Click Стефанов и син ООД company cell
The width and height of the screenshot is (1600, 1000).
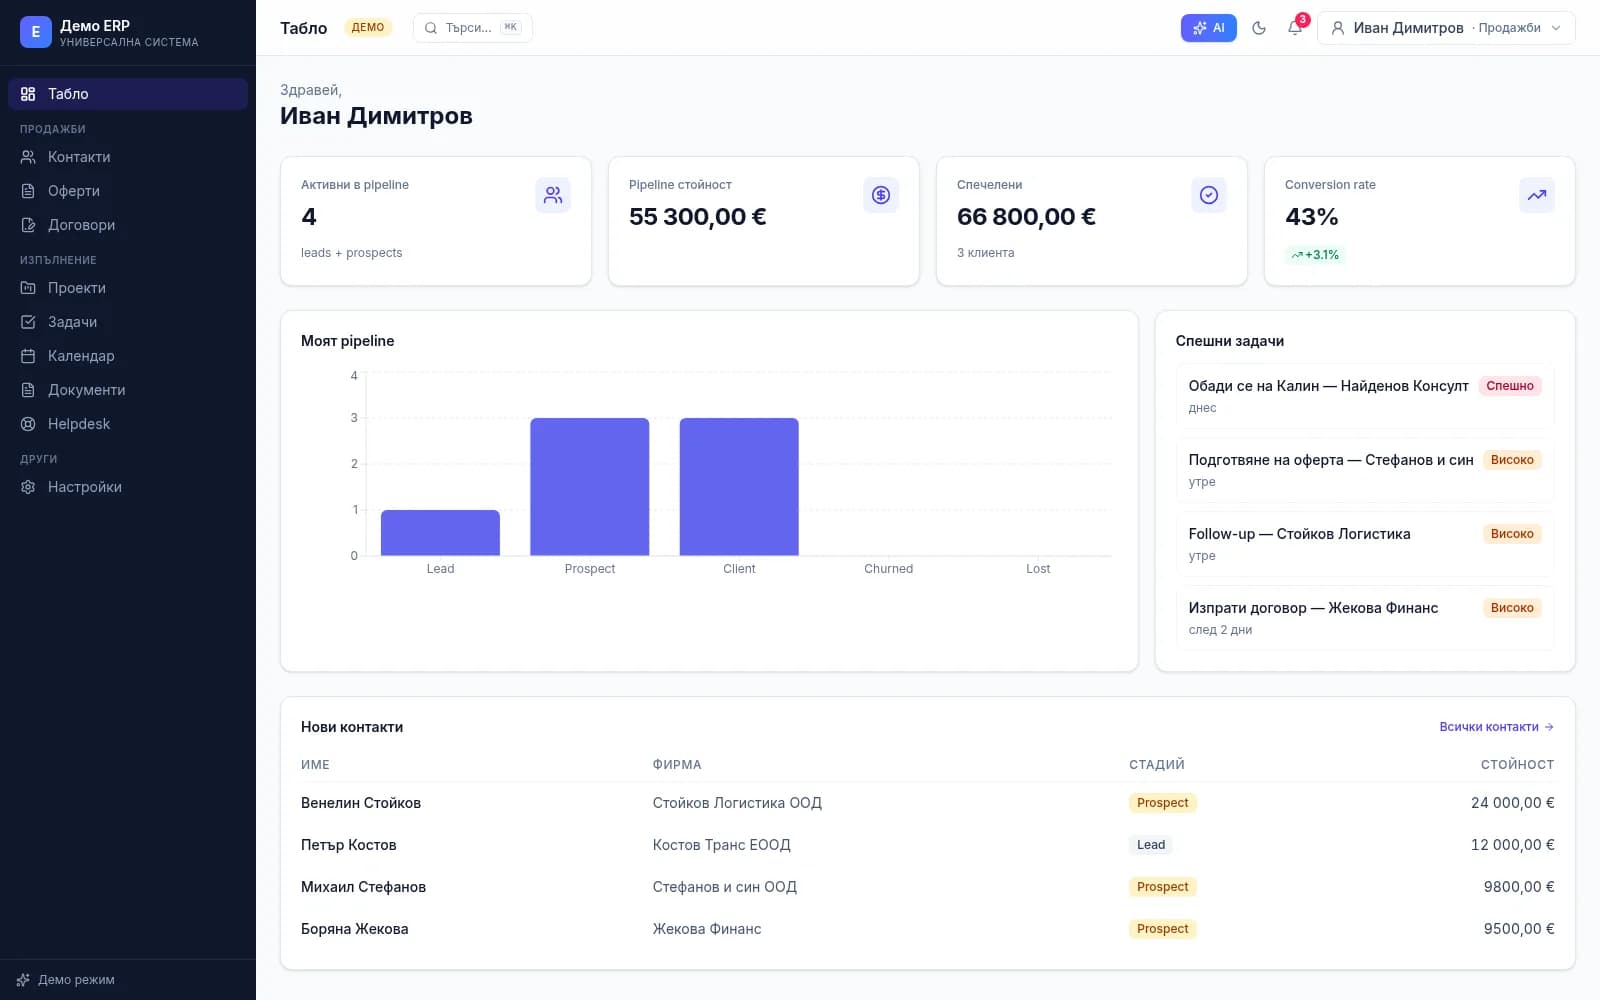coord(725,887)
